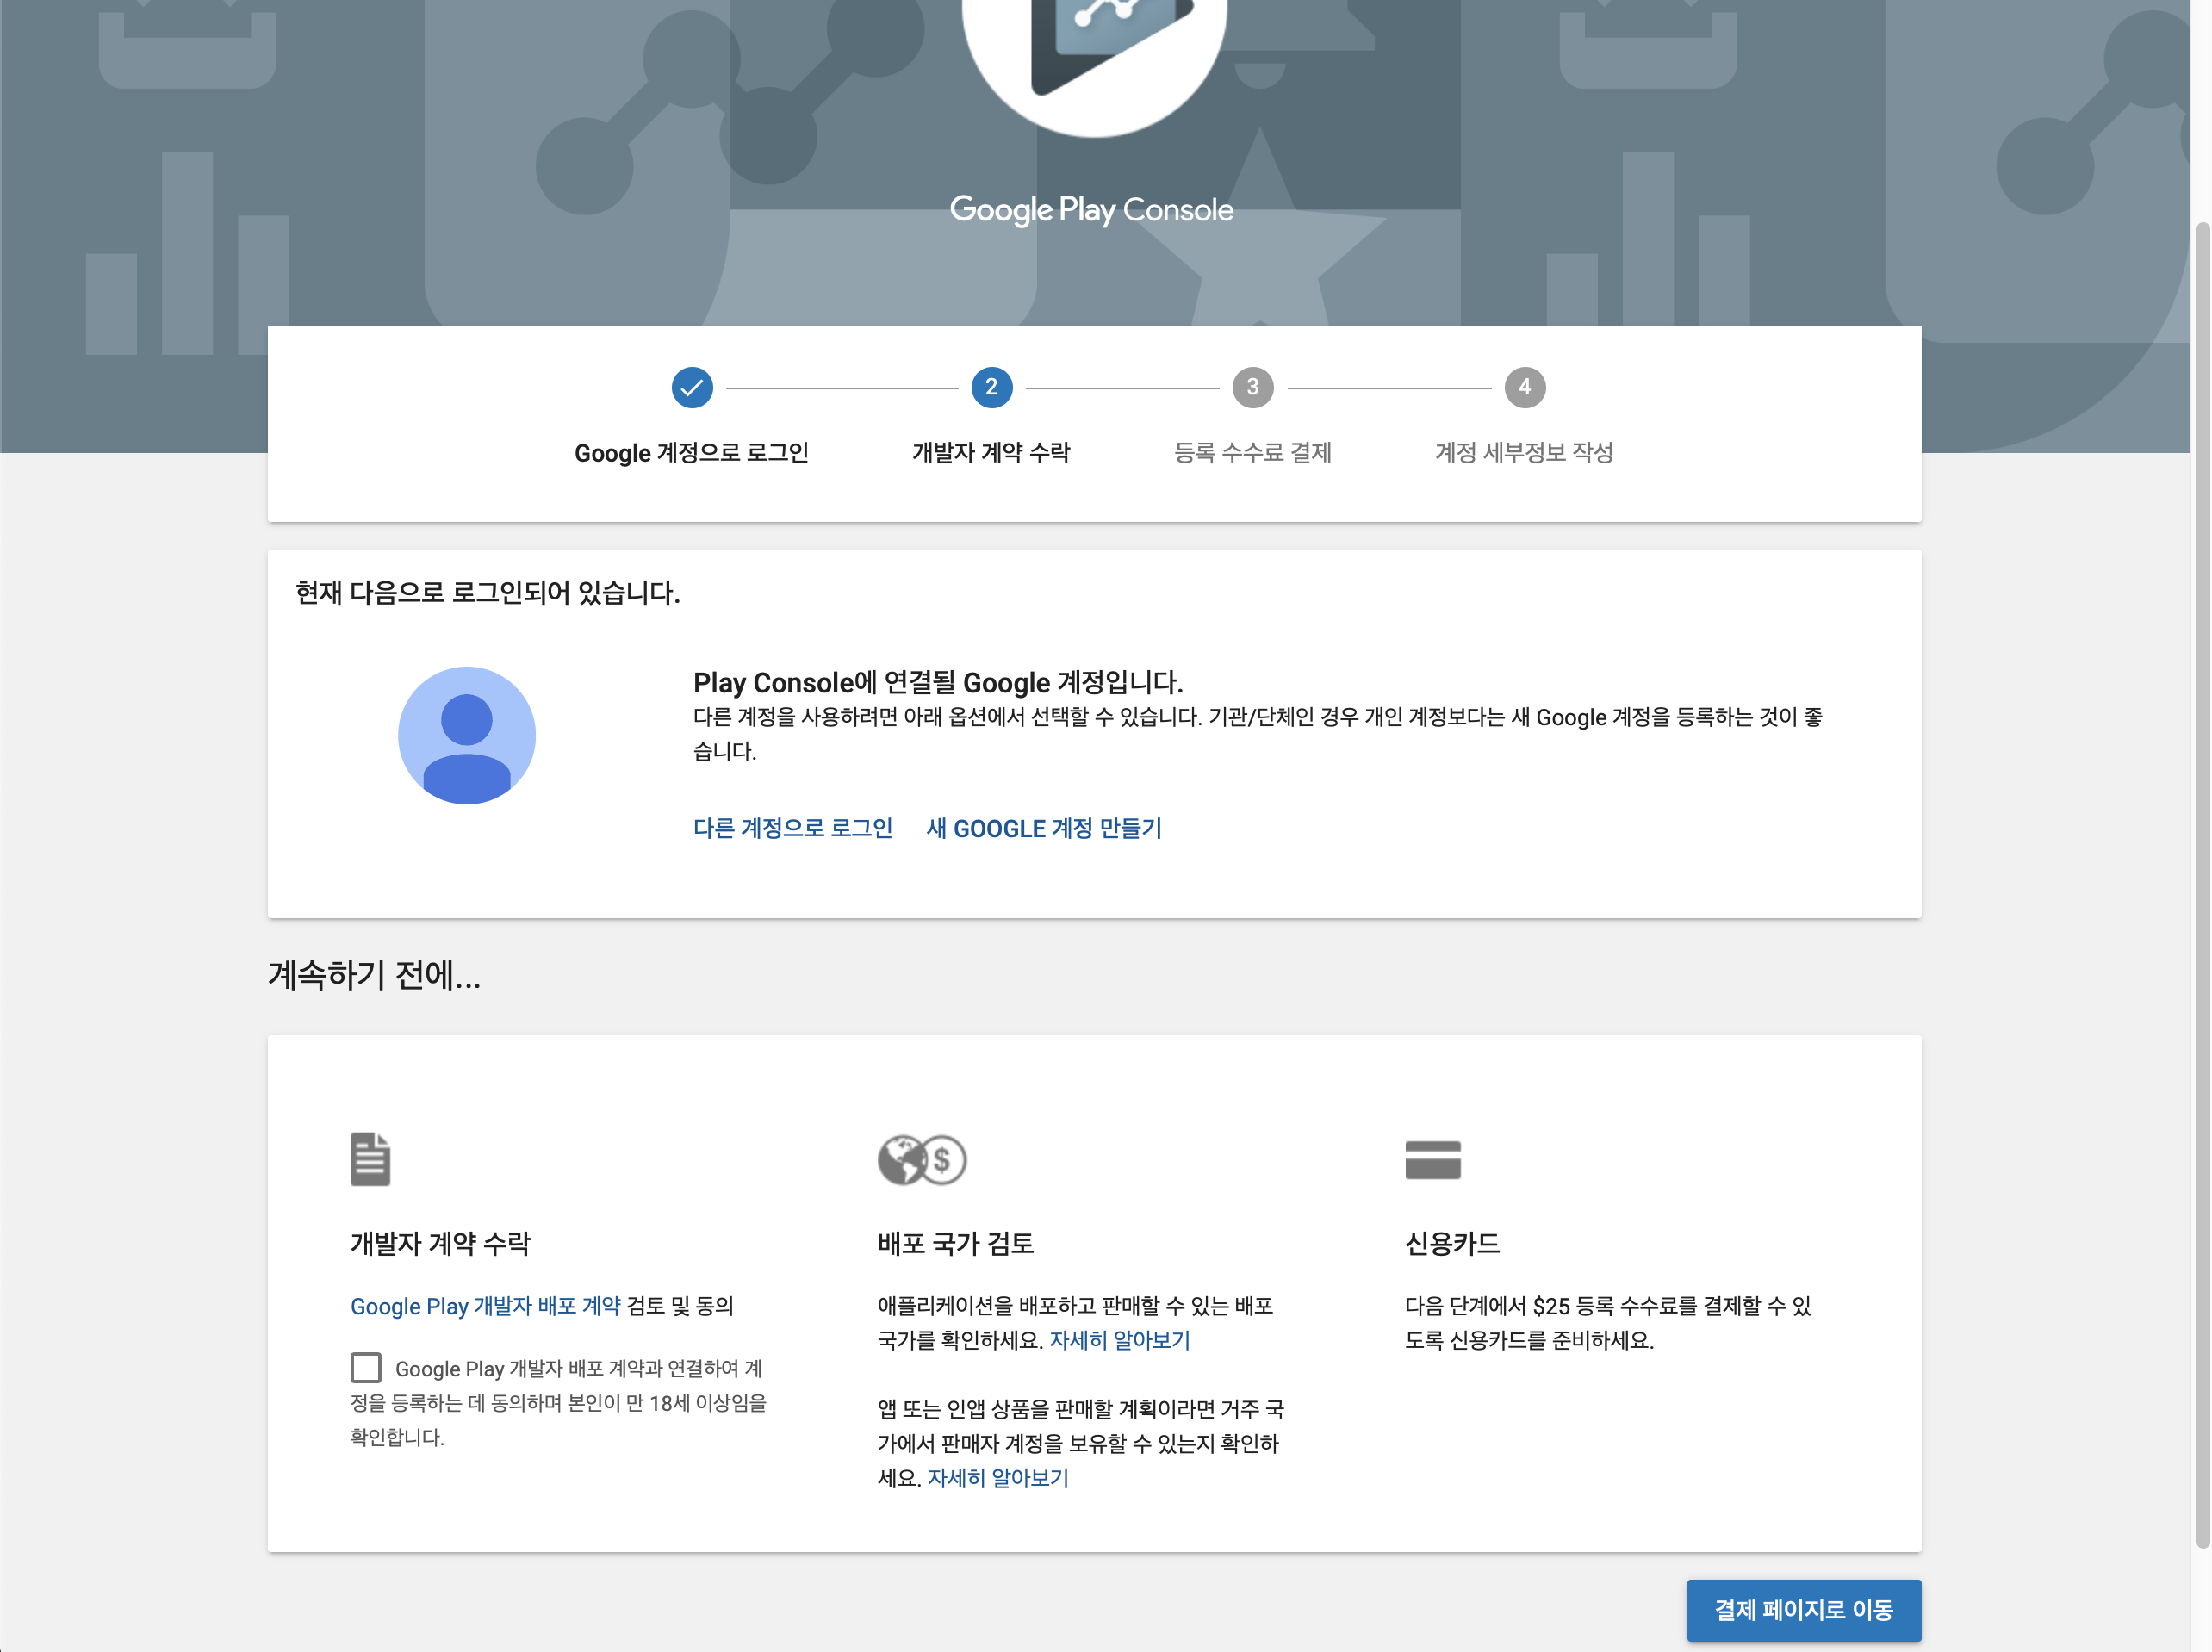Click the step 2 circle icon
Viewport: 2212px width, 1652px height.
(991, 388)
